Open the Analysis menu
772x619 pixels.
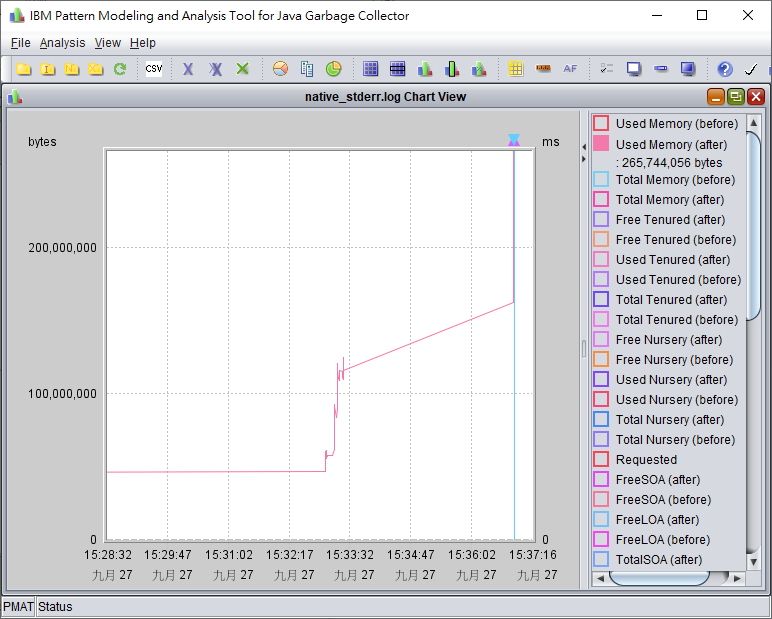point(63,43)
